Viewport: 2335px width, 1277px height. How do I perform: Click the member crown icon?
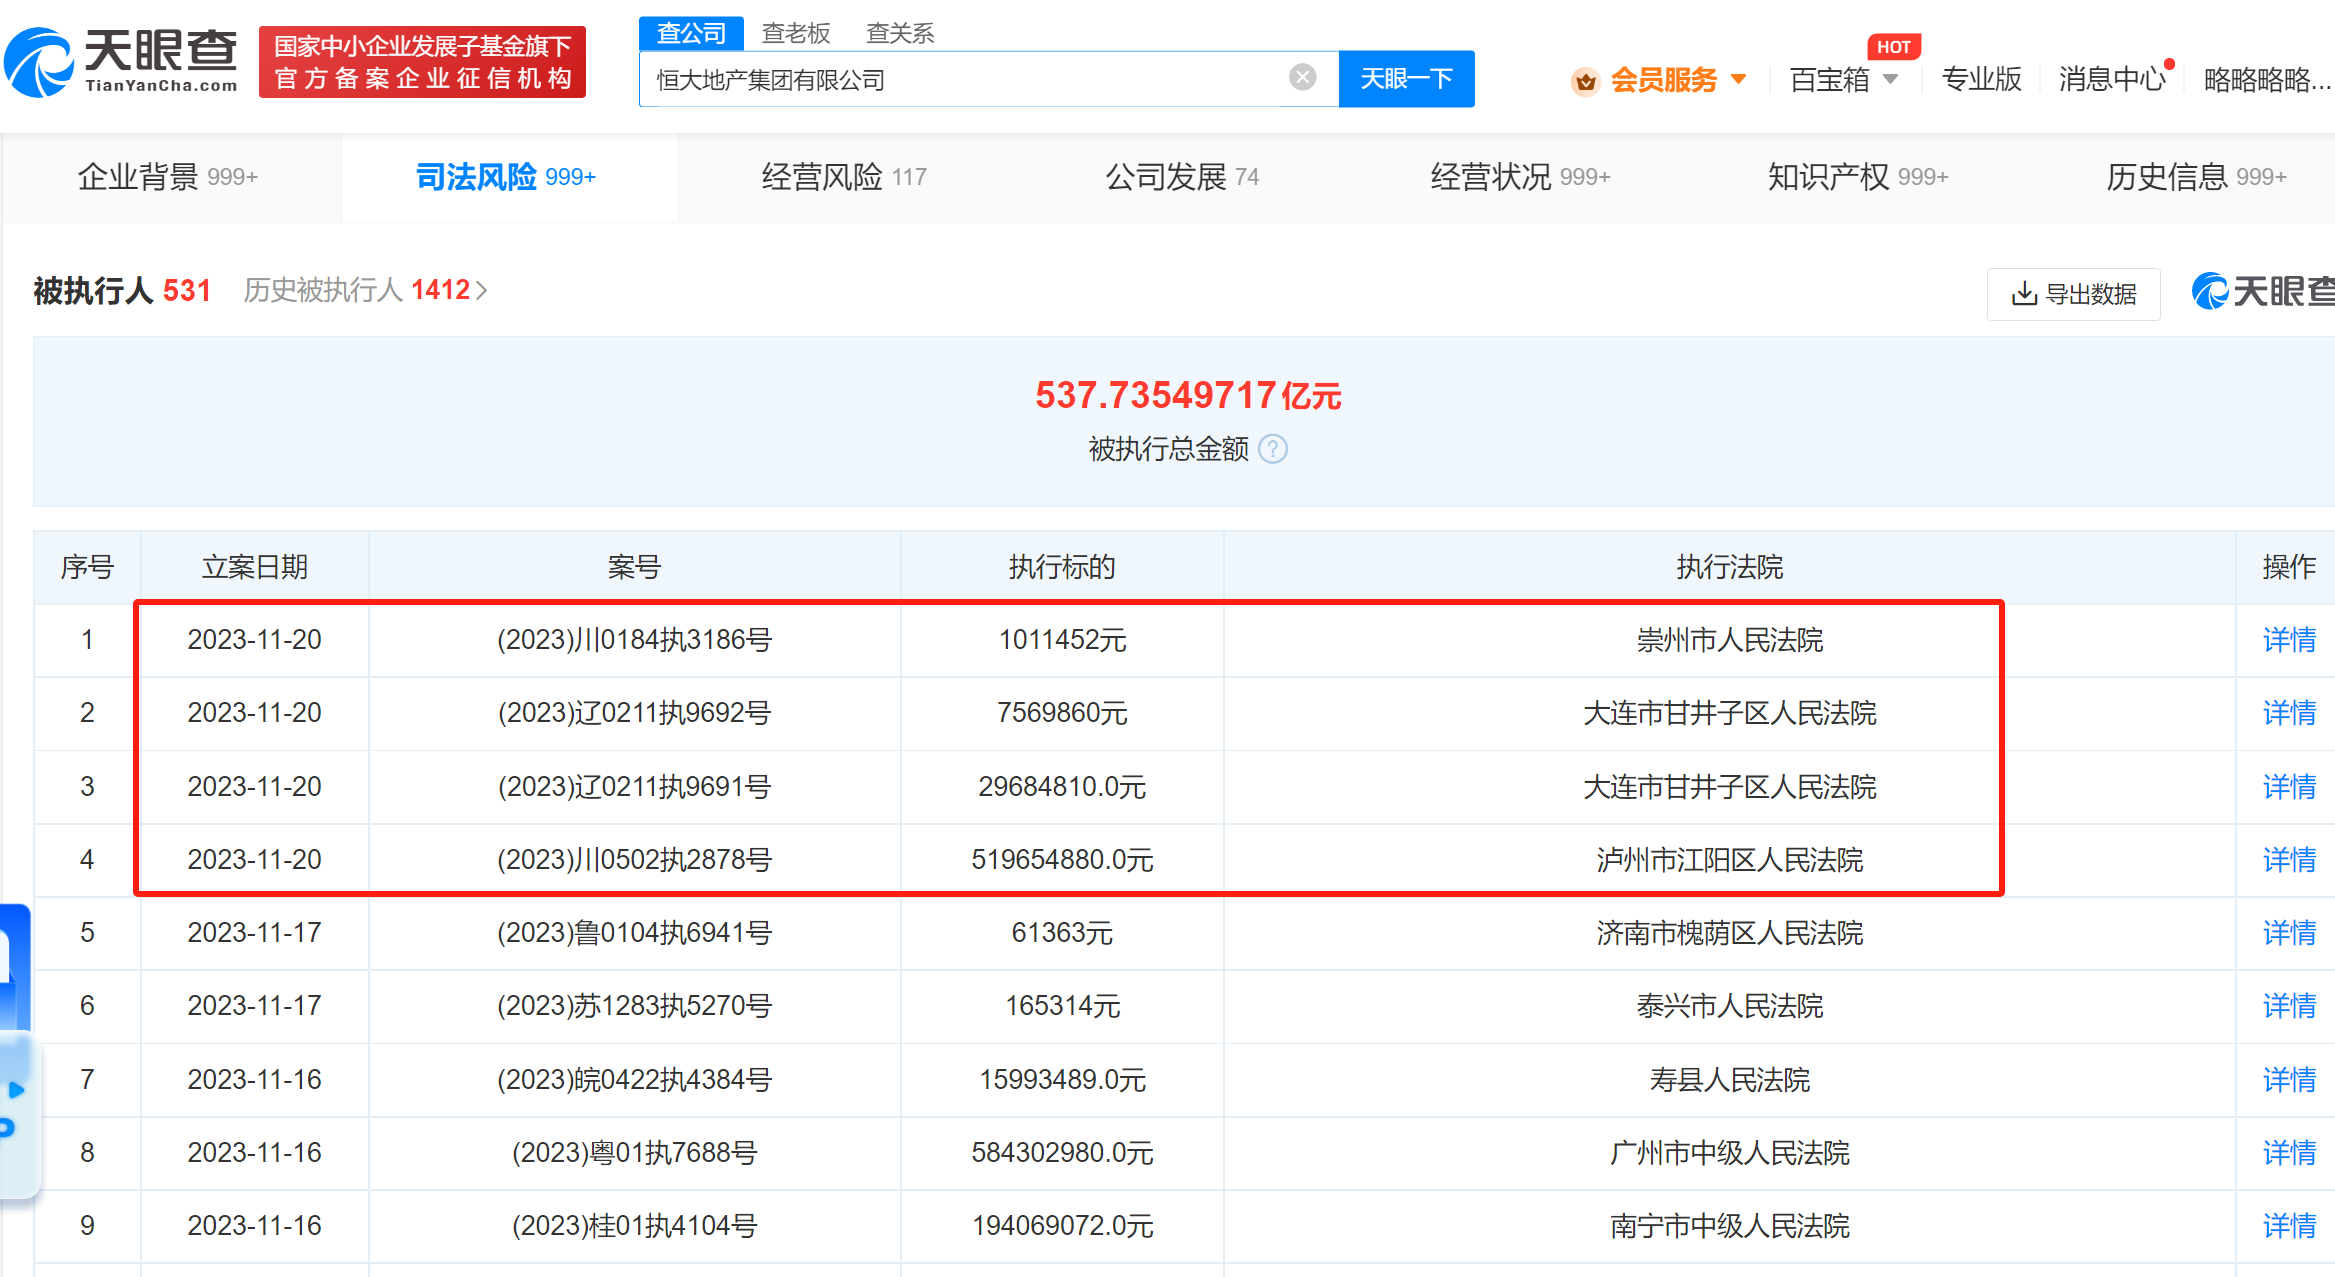pyautogui.click(x=1586, y=80)
